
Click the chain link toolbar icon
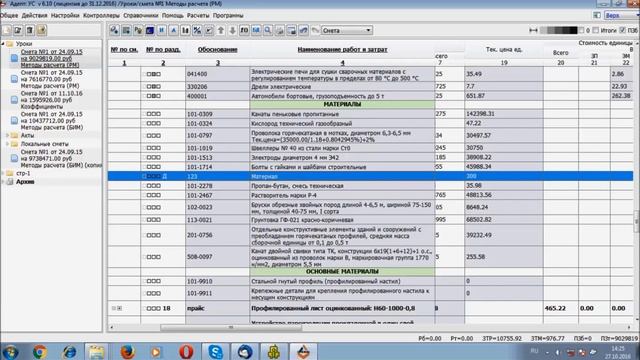(304, 30)
